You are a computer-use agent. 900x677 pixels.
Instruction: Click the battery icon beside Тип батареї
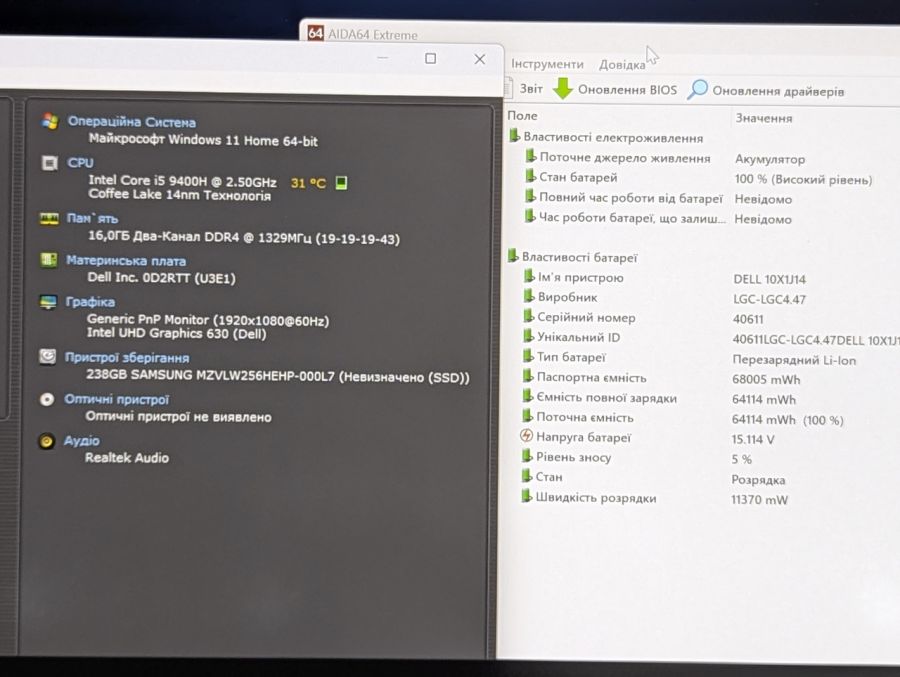[x=529, y=356]
